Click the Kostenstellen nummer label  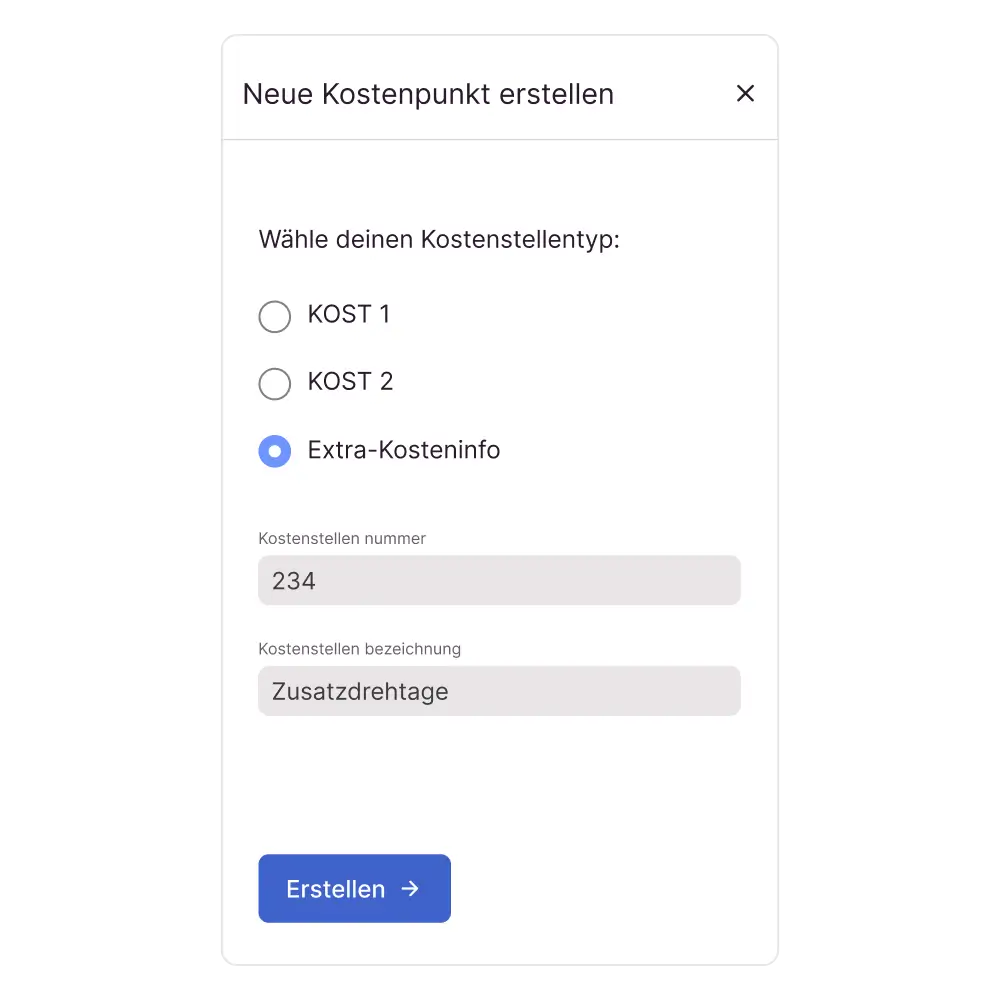pos(342,538)
